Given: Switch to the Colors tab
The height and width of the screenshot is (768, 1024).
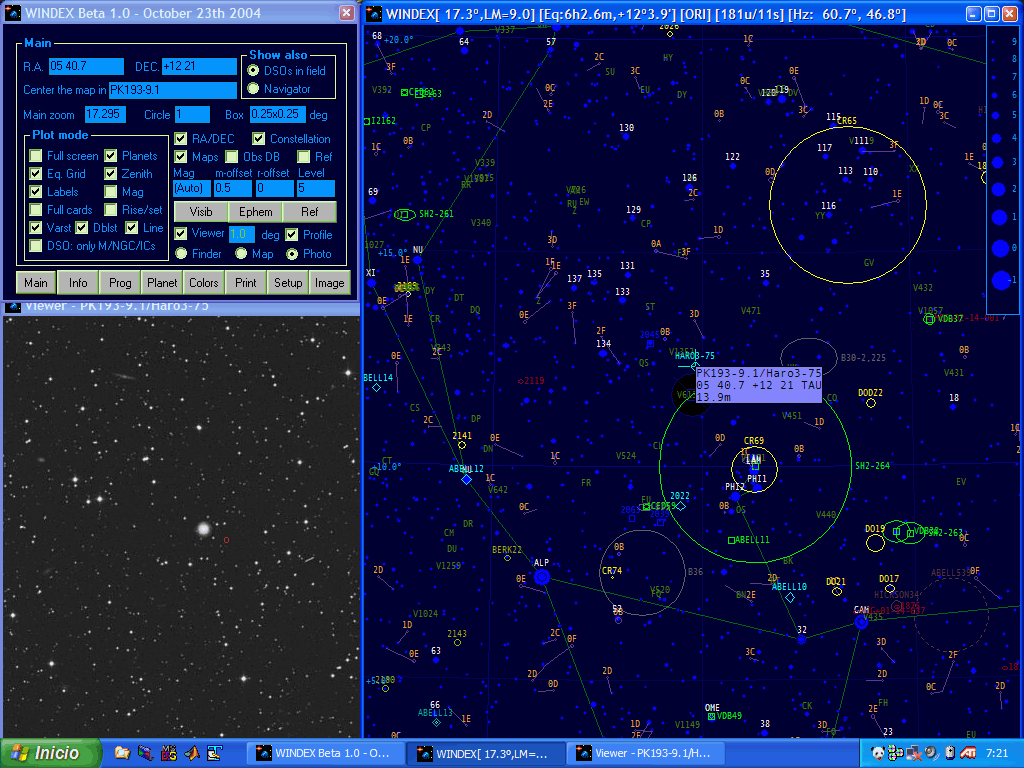Looking at the screenshot, I should click(x=204, y=283).
